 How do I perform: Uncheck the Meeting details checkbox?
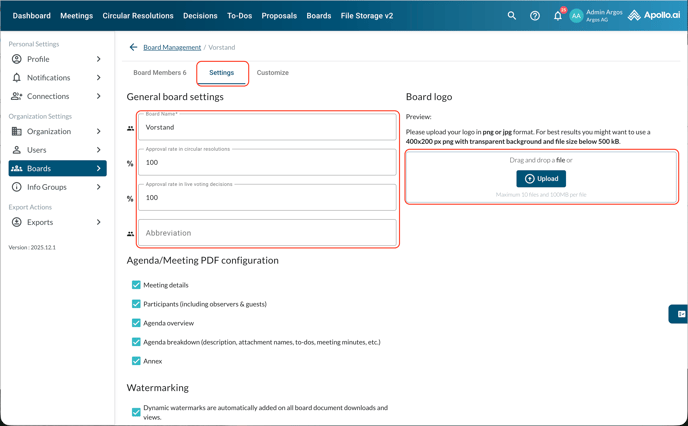pyautogui.click(x=136, y=285)
